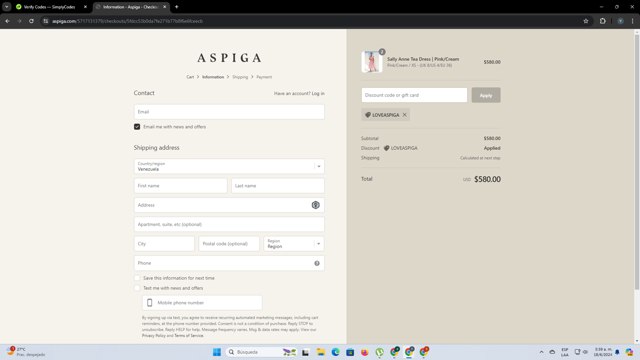Click the phone help question mark icon

pyautogui.click(x=317, y=263)
